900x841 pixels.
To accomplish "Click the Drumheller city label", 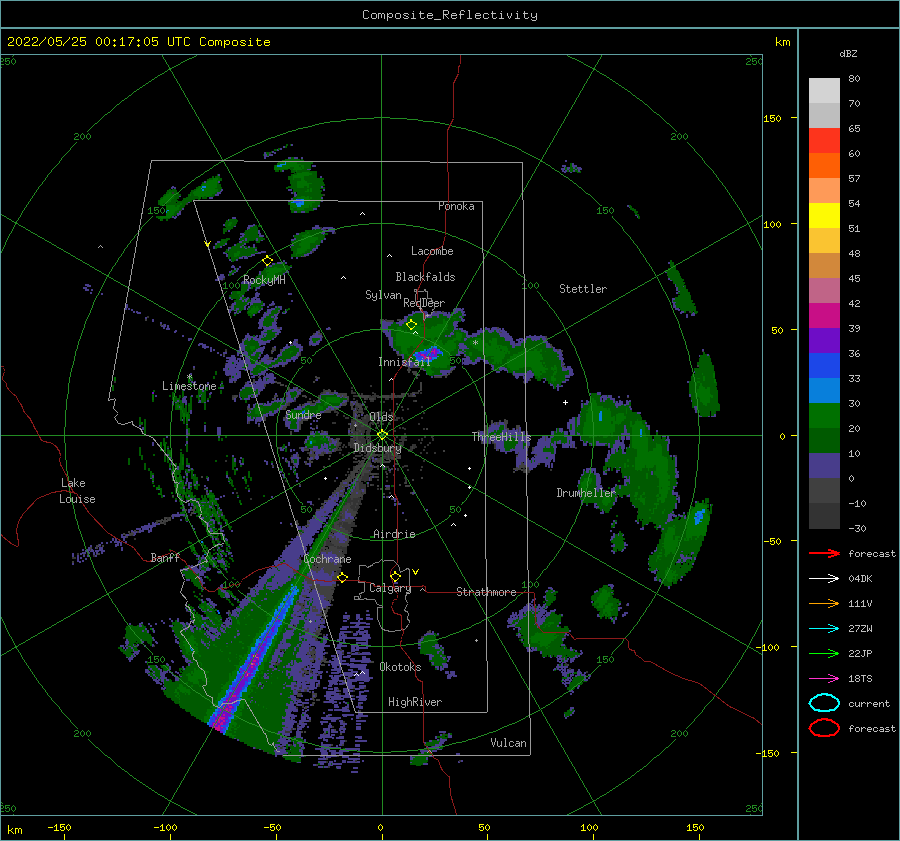I will coord(586,493).
